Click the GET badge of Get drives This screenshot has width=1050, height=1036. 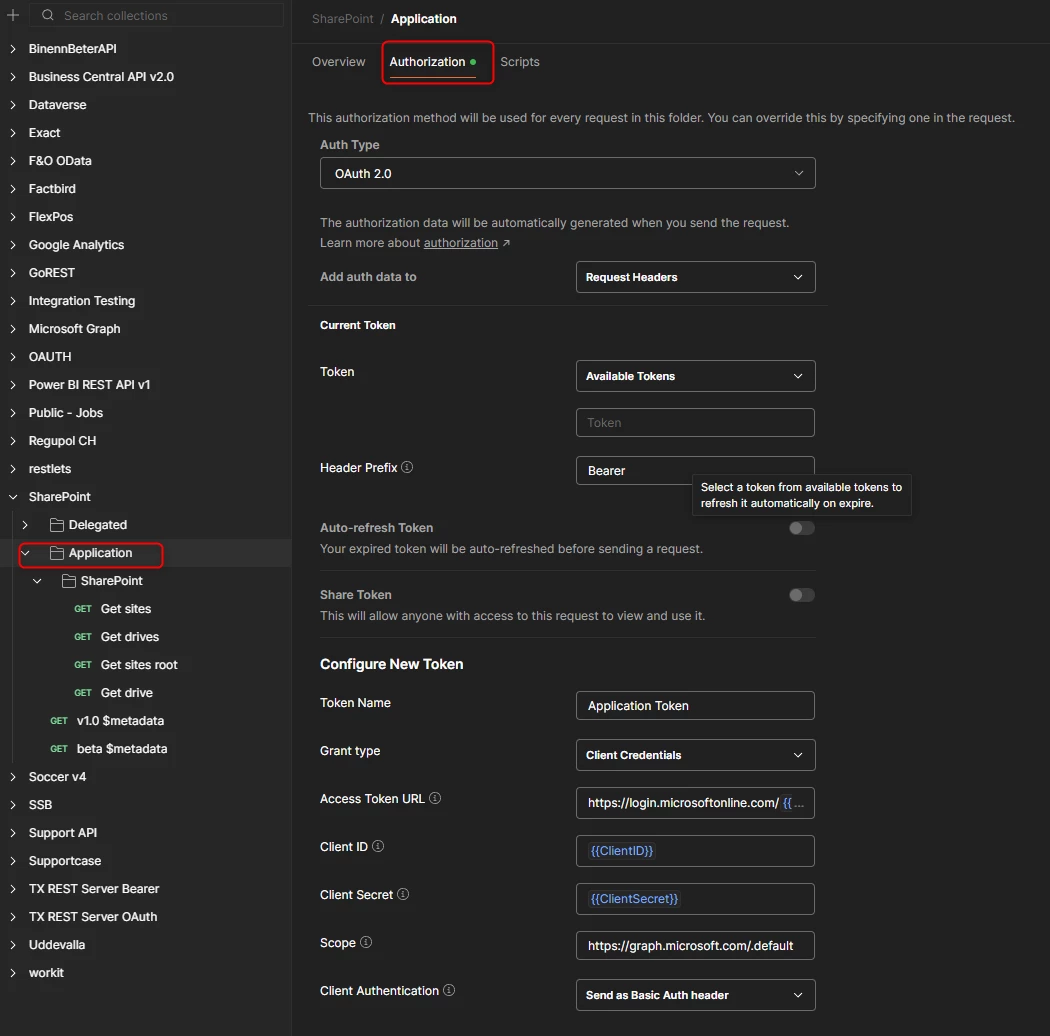(83, 637)
